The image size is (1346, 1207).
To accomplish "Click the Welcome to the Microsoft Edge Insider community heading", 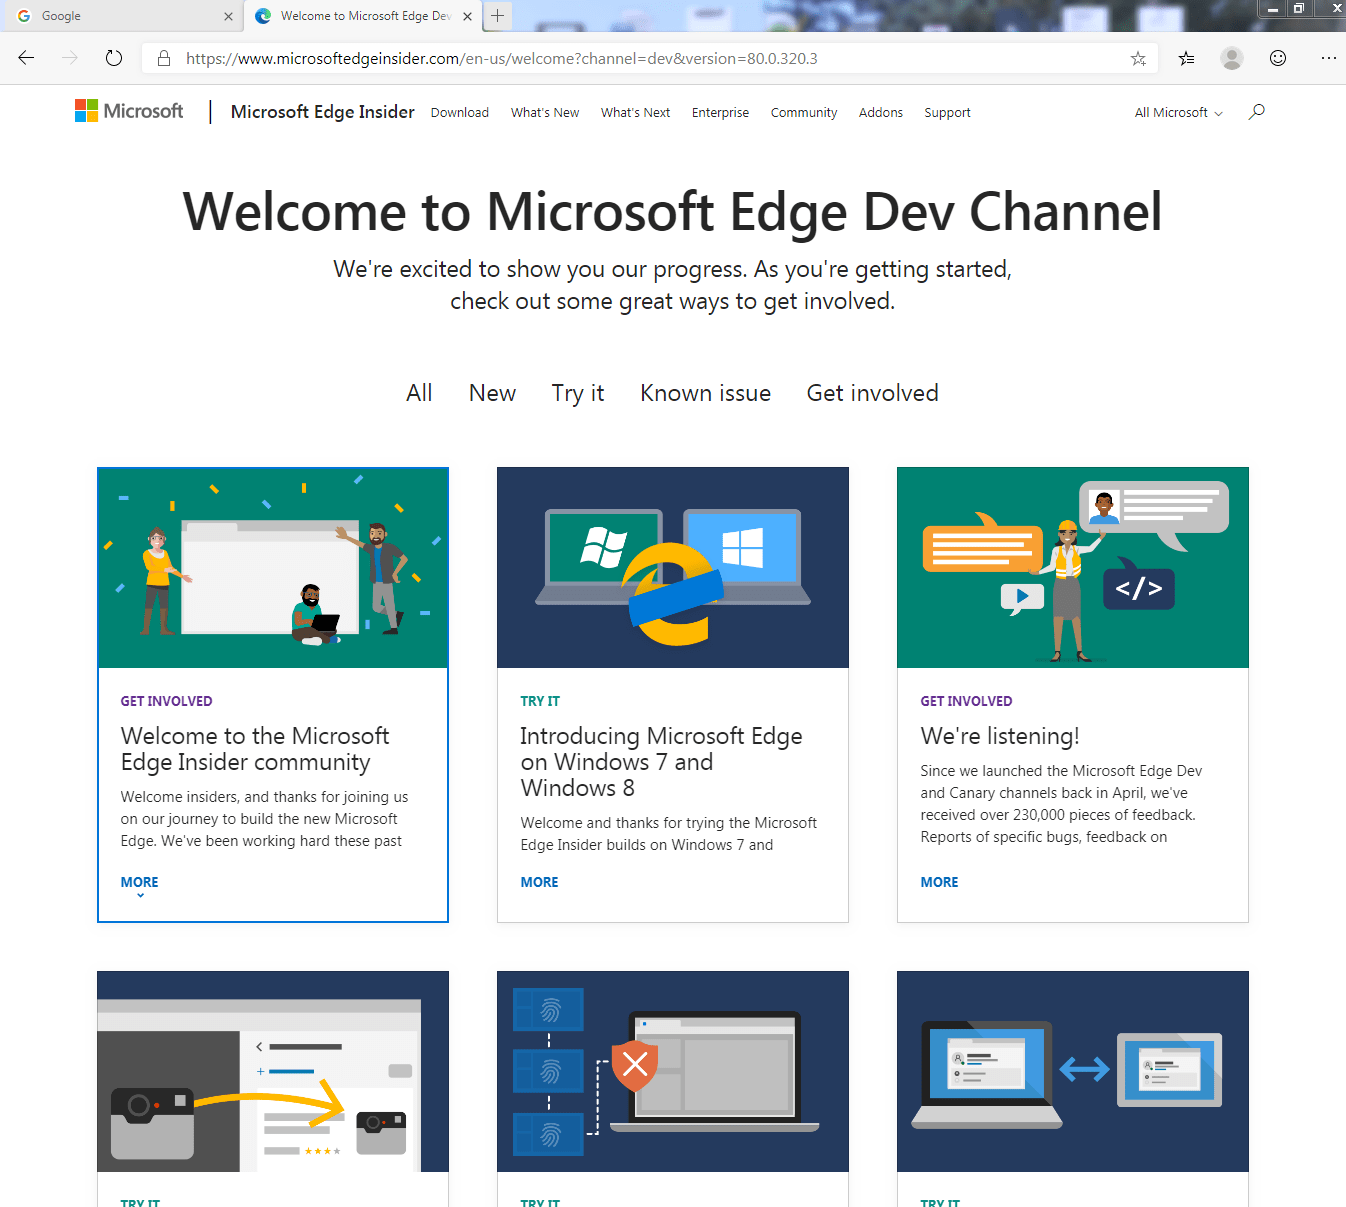I will (255, 749).
